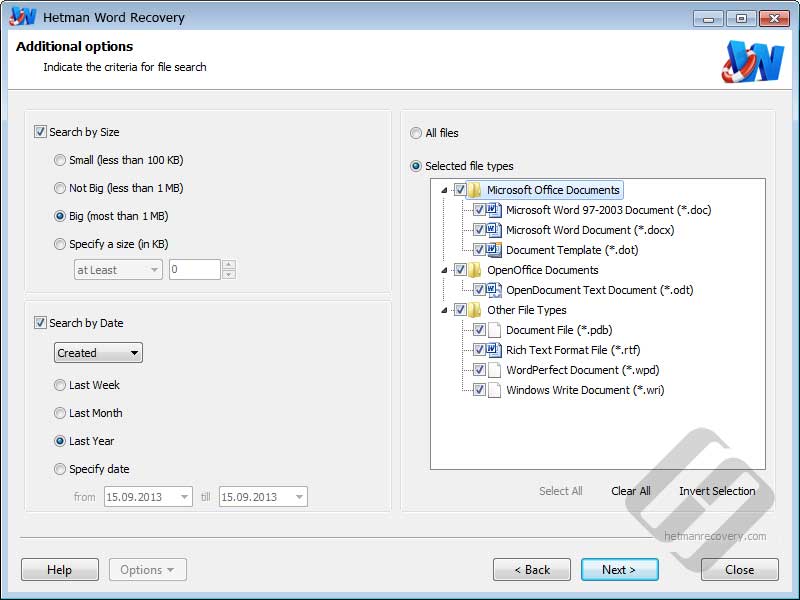Uncheck the *.docx file type checkbox
Image resolution: width=800 pixels, height=600 pixels.
(x=479, y=230)
